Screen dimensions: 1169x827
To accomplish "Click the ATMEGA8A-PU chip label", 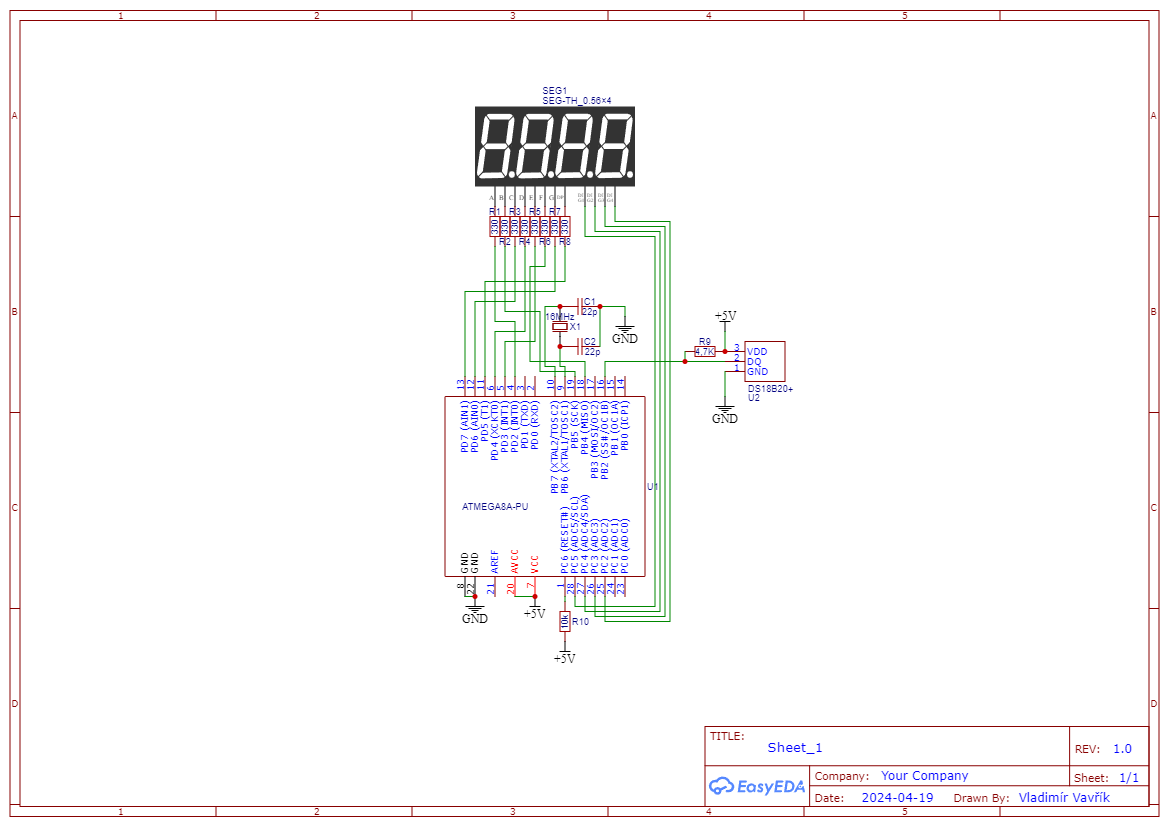I will coord(495,507).
